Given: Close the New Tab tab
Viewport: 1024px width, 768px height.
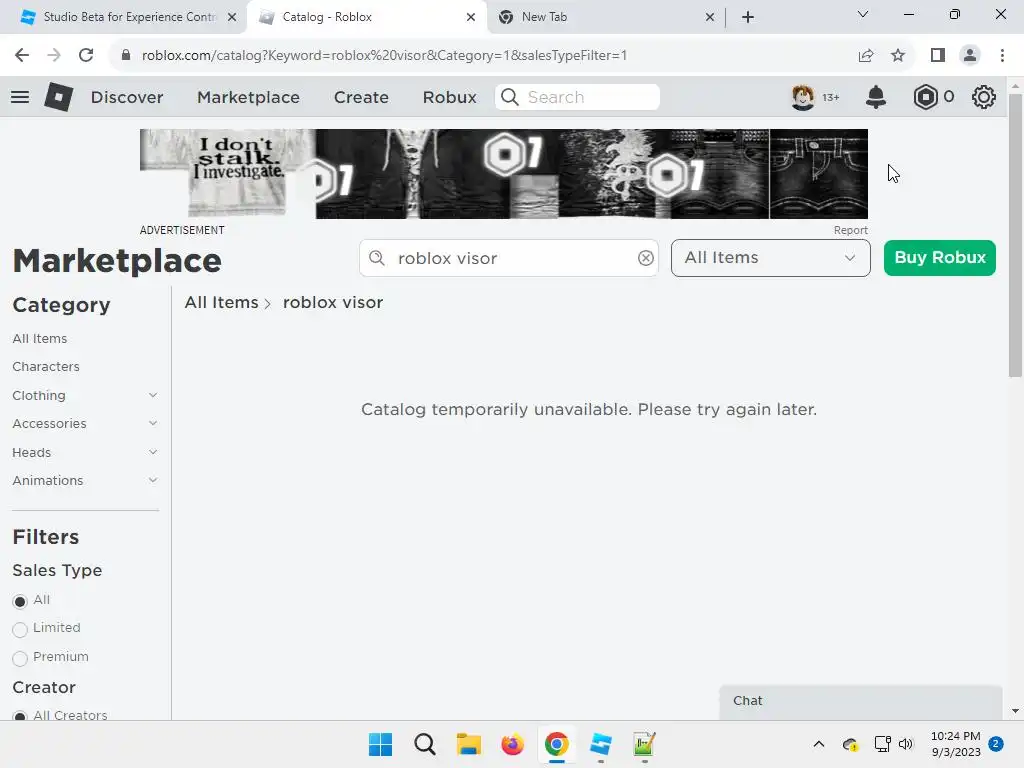Looking at the screenshot, I should tap(710, 17).
